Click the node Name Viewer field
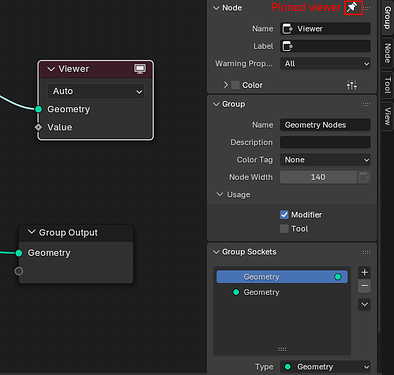The width and height of the screenshot is (394, 375). (325, 29)
